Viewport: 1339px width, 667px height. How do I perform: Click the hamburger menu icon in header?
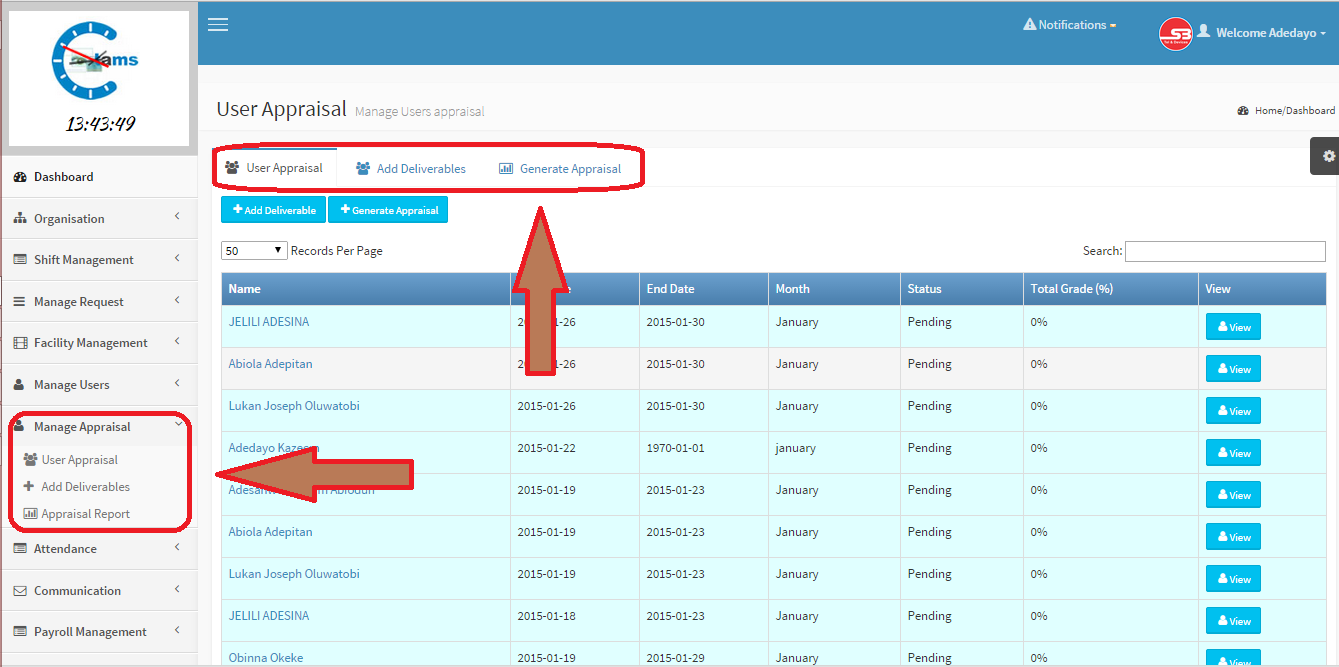(x=218, y=25)
